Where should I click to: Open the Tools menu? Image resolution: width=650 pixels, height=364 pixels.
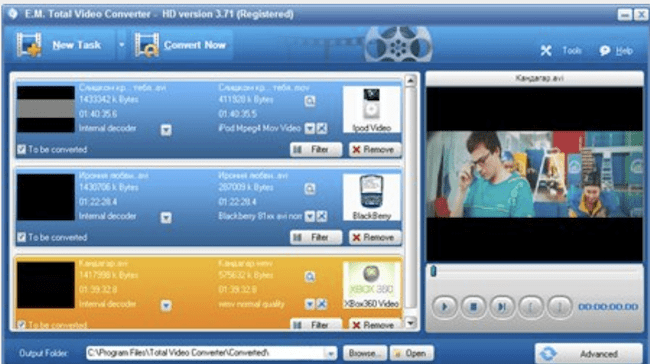pyautogui.click(x=561, y=51)
